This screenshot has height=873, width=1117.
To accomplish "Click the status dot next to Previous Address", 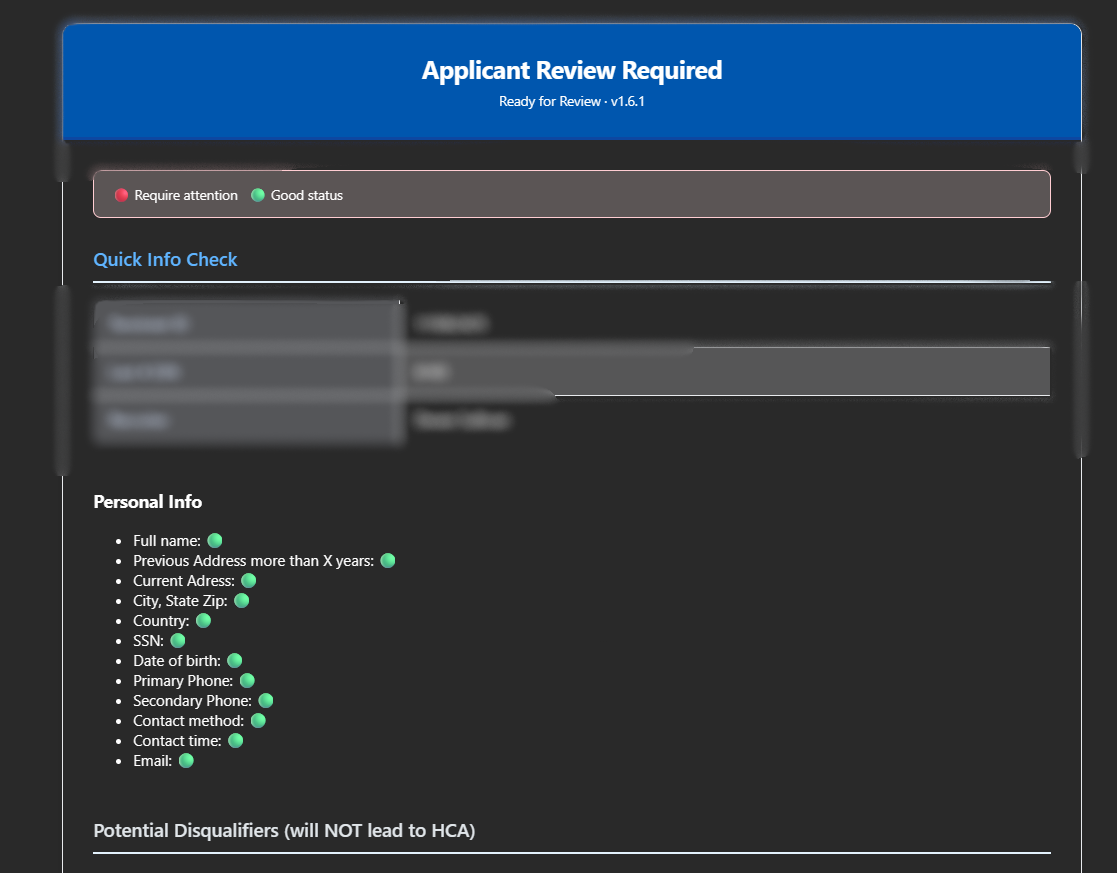I will [x=387, y=561].
